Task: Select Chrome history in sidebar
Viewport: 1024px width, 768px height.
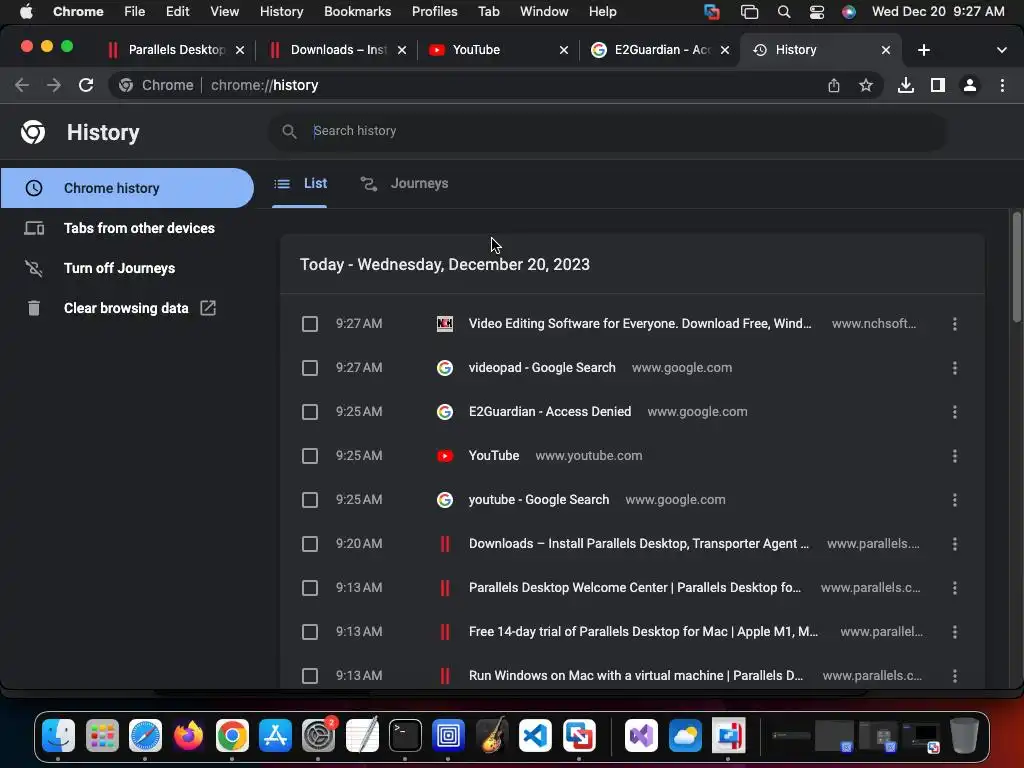Action: [x=127, y=188]
